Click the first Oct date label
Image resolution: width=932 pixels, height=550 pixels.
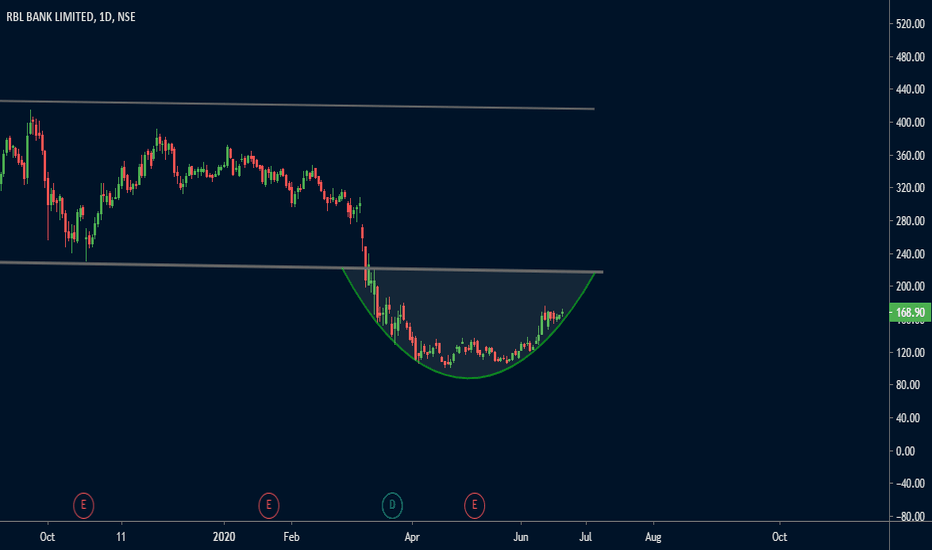[x=47, y=537]
